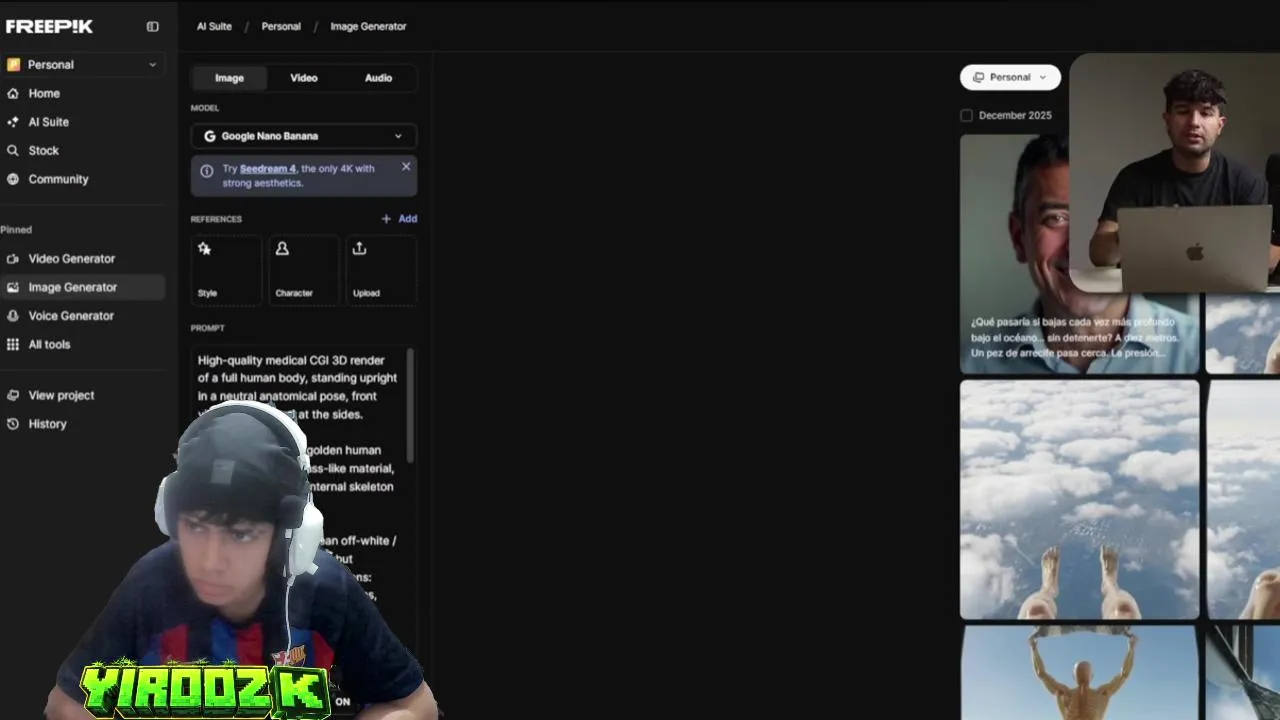Collapse the sidebar panel icon
1280x720 pixels.
tap(152, 27)
